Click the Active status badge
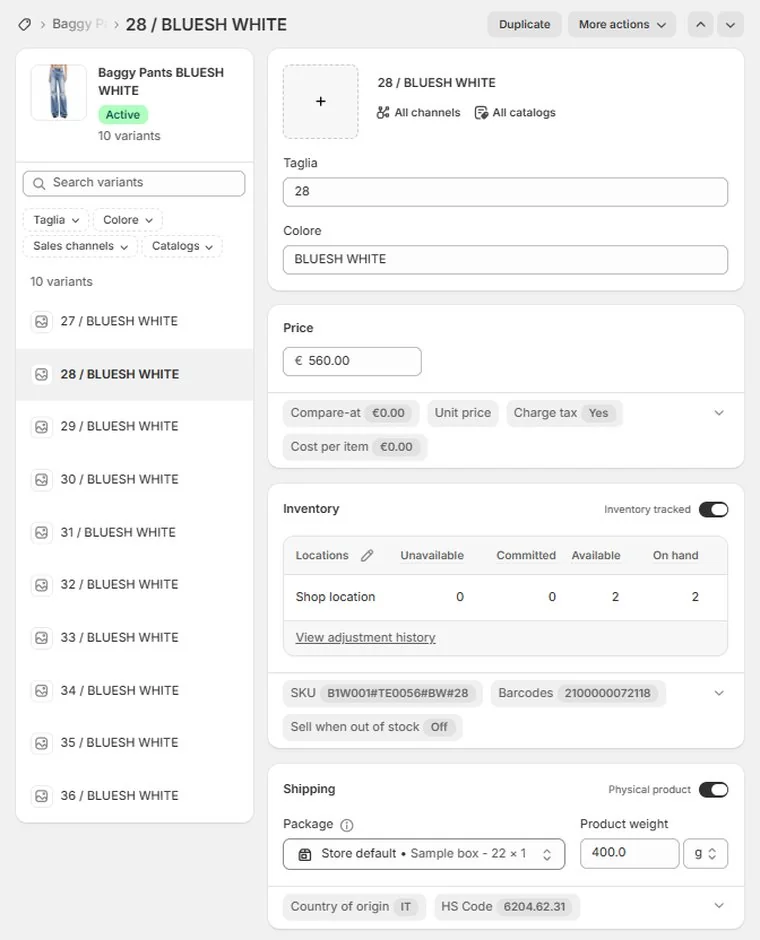Viewport: 760px width, 940px height. pyautogui.click(x=123, y=115)
